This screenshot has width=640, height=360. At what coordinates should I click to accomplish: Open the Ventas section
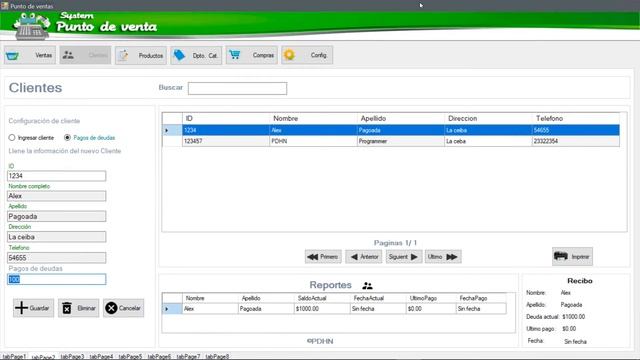point(30,55)
